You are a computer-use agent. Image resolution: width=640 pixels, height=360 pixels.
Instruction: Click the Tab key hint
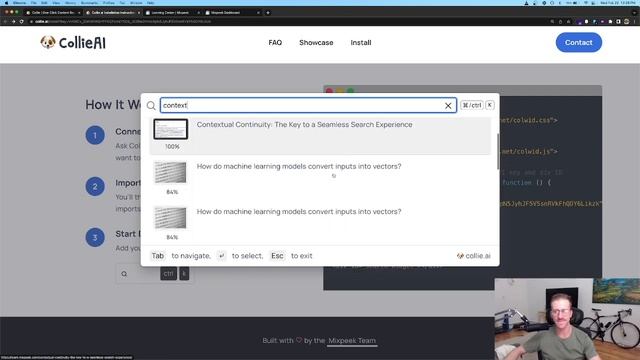coord(158,256)
